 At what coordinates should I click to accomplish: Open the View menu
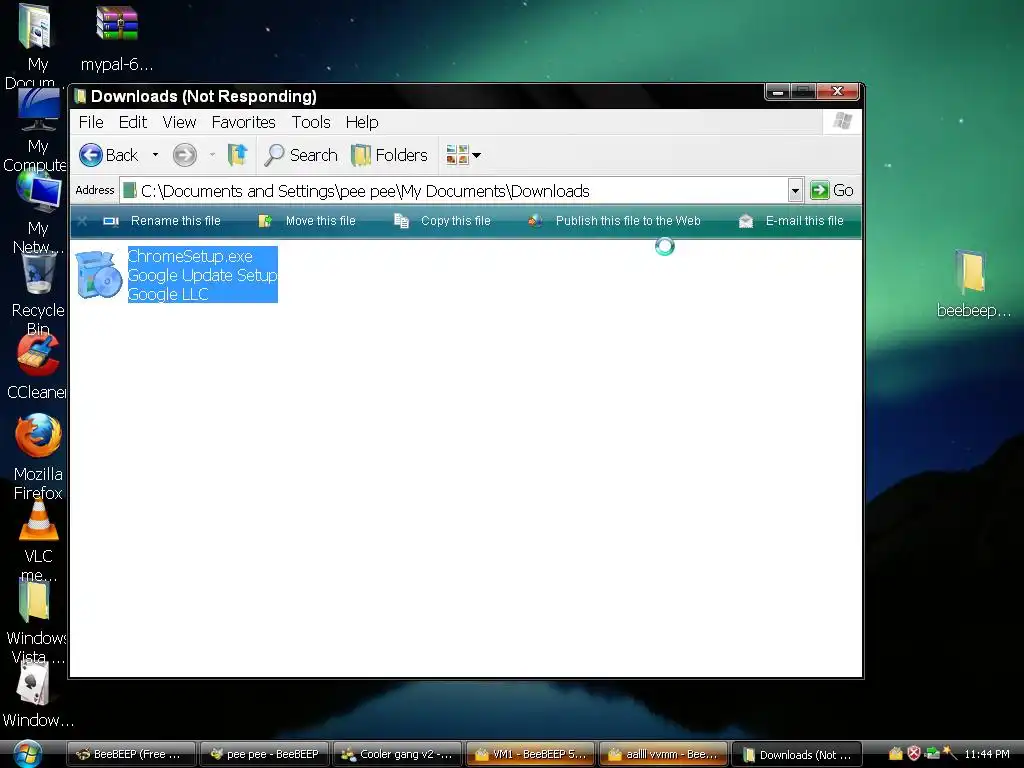(179, 122)
